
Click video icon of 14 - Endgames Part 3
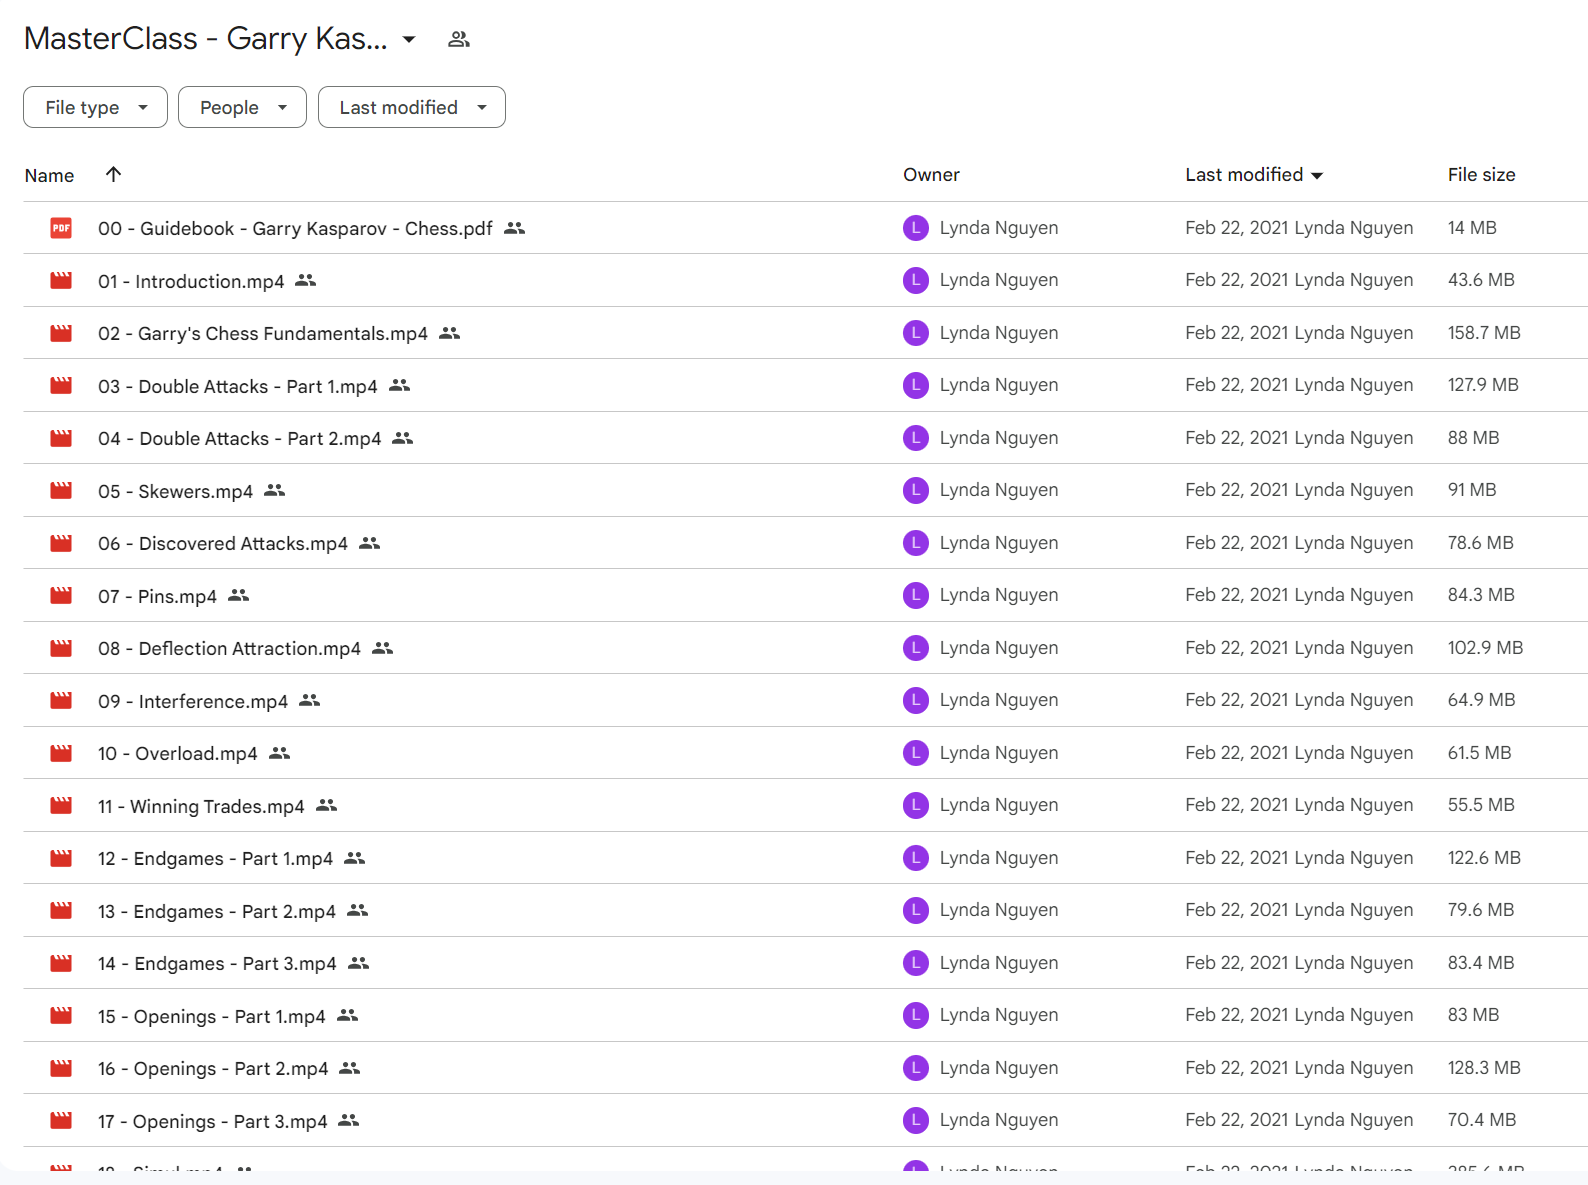pyautogui.click(x=61, y=963)
